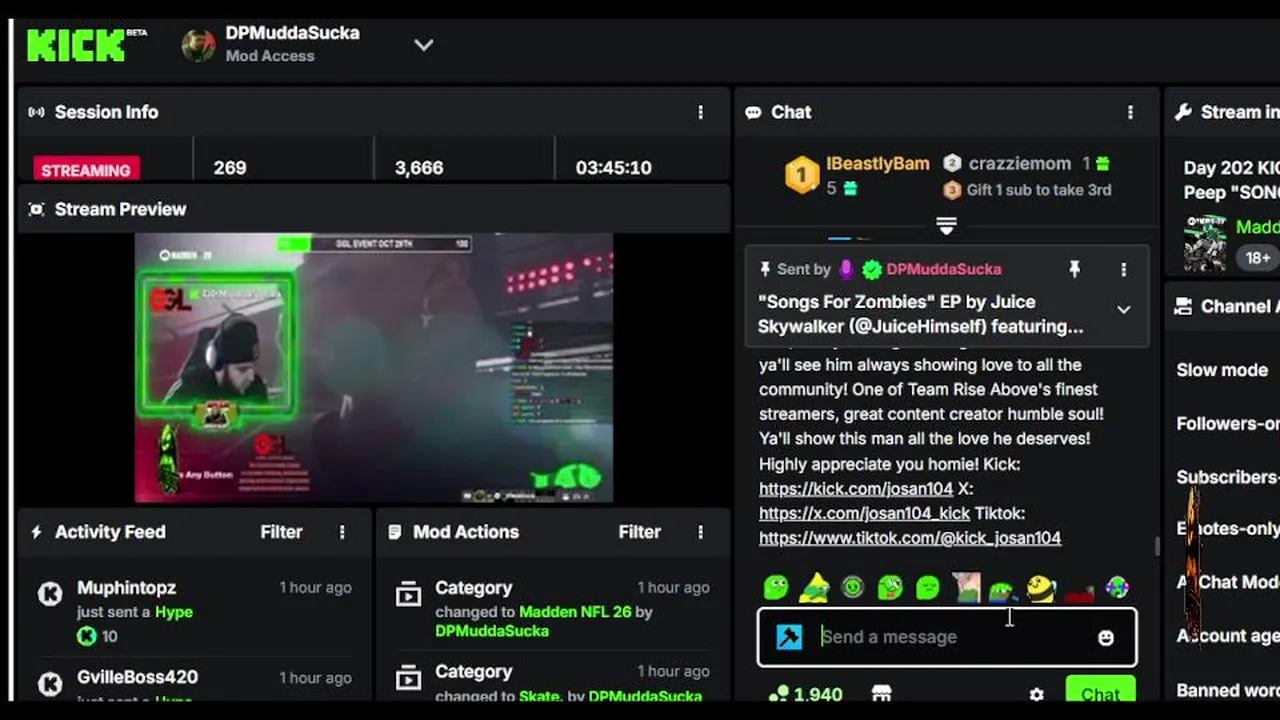Open chat settings gear icon
The height and width of the screenshot is (720, 1280).
click(1037, 694)
